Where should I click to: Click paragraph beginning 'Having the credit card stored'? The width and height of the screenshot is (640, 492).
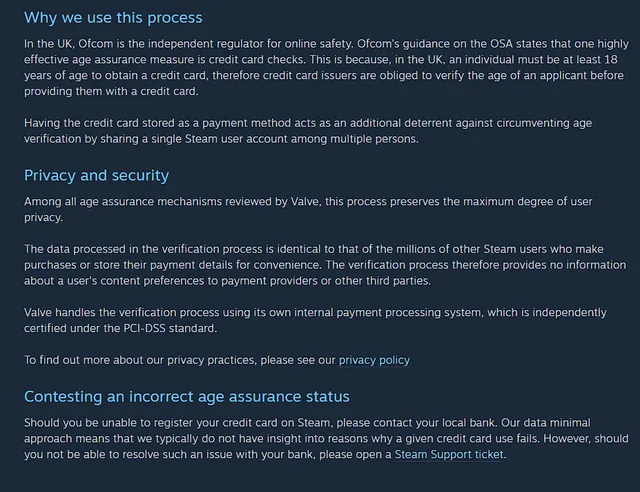coord(308,131)
